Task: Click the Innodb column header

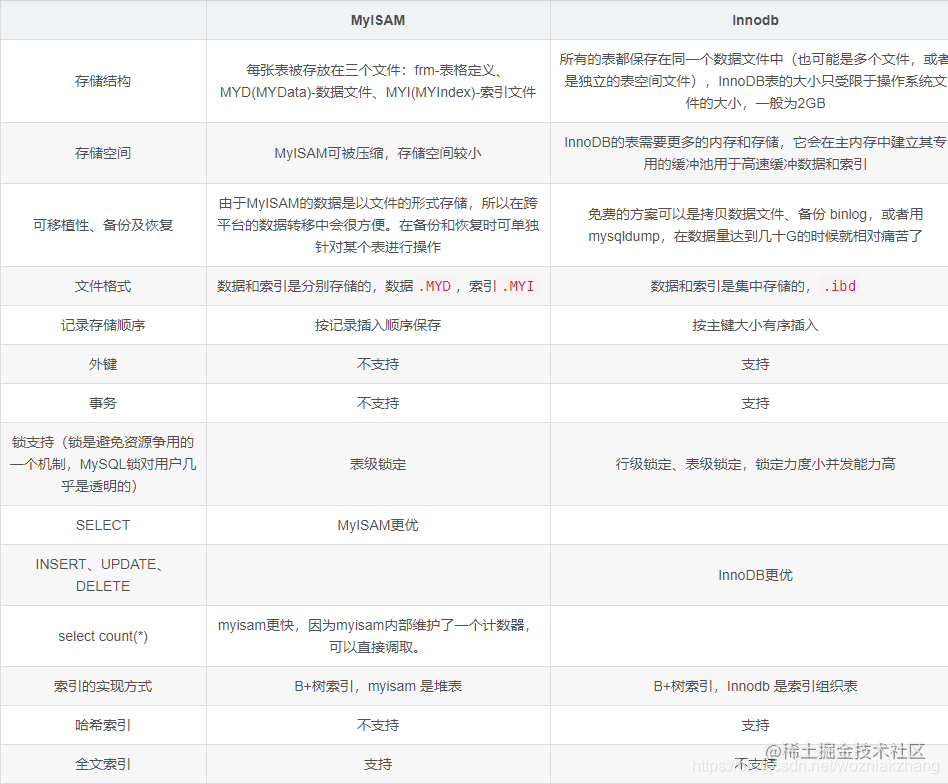Action: (x=755, y=21)
